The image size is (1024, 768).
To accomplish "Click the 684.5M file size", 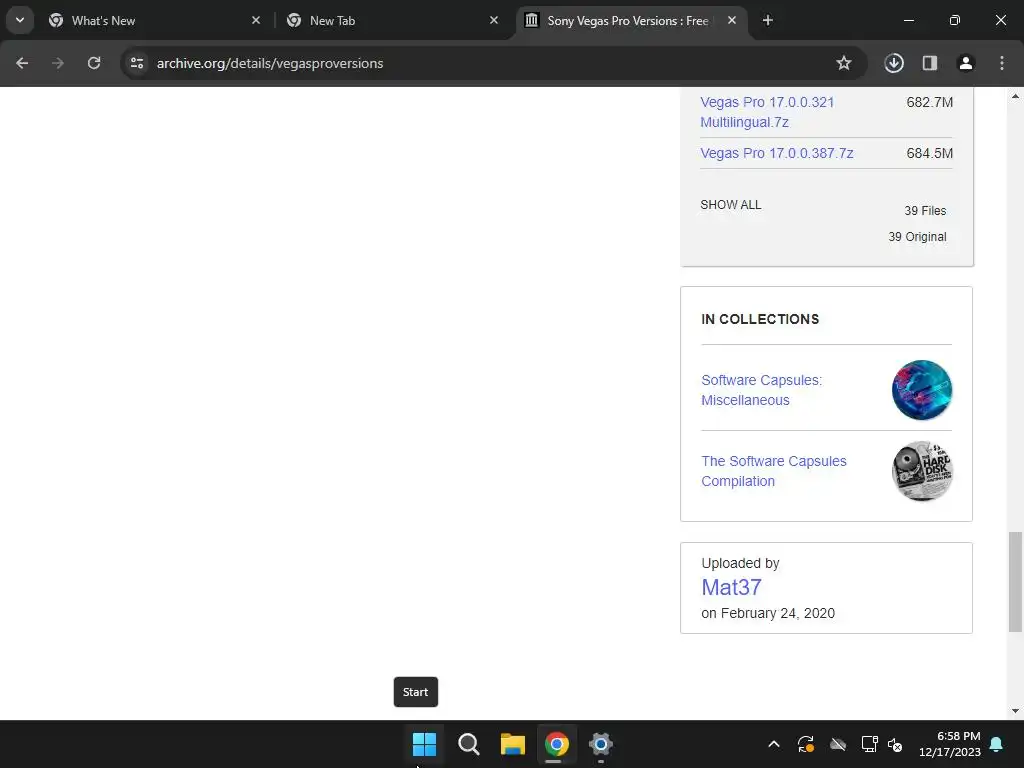I will coord(929,153).
